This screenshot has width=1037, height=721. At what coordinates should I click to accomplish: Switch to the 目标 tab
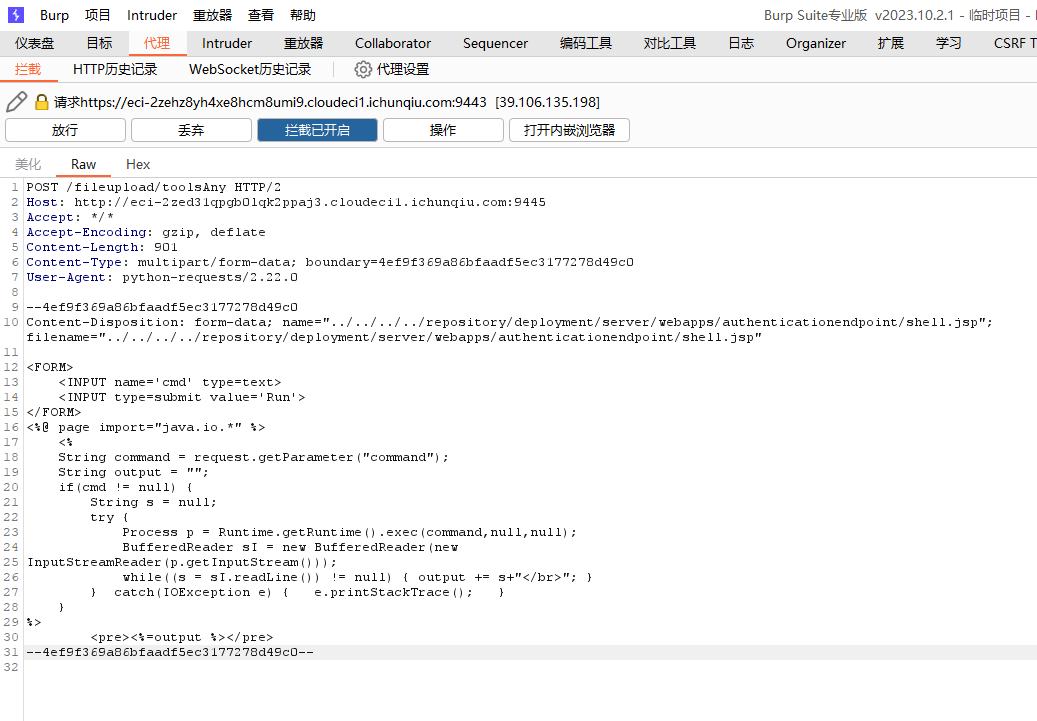pyautogui.click(x=99, y=43)
